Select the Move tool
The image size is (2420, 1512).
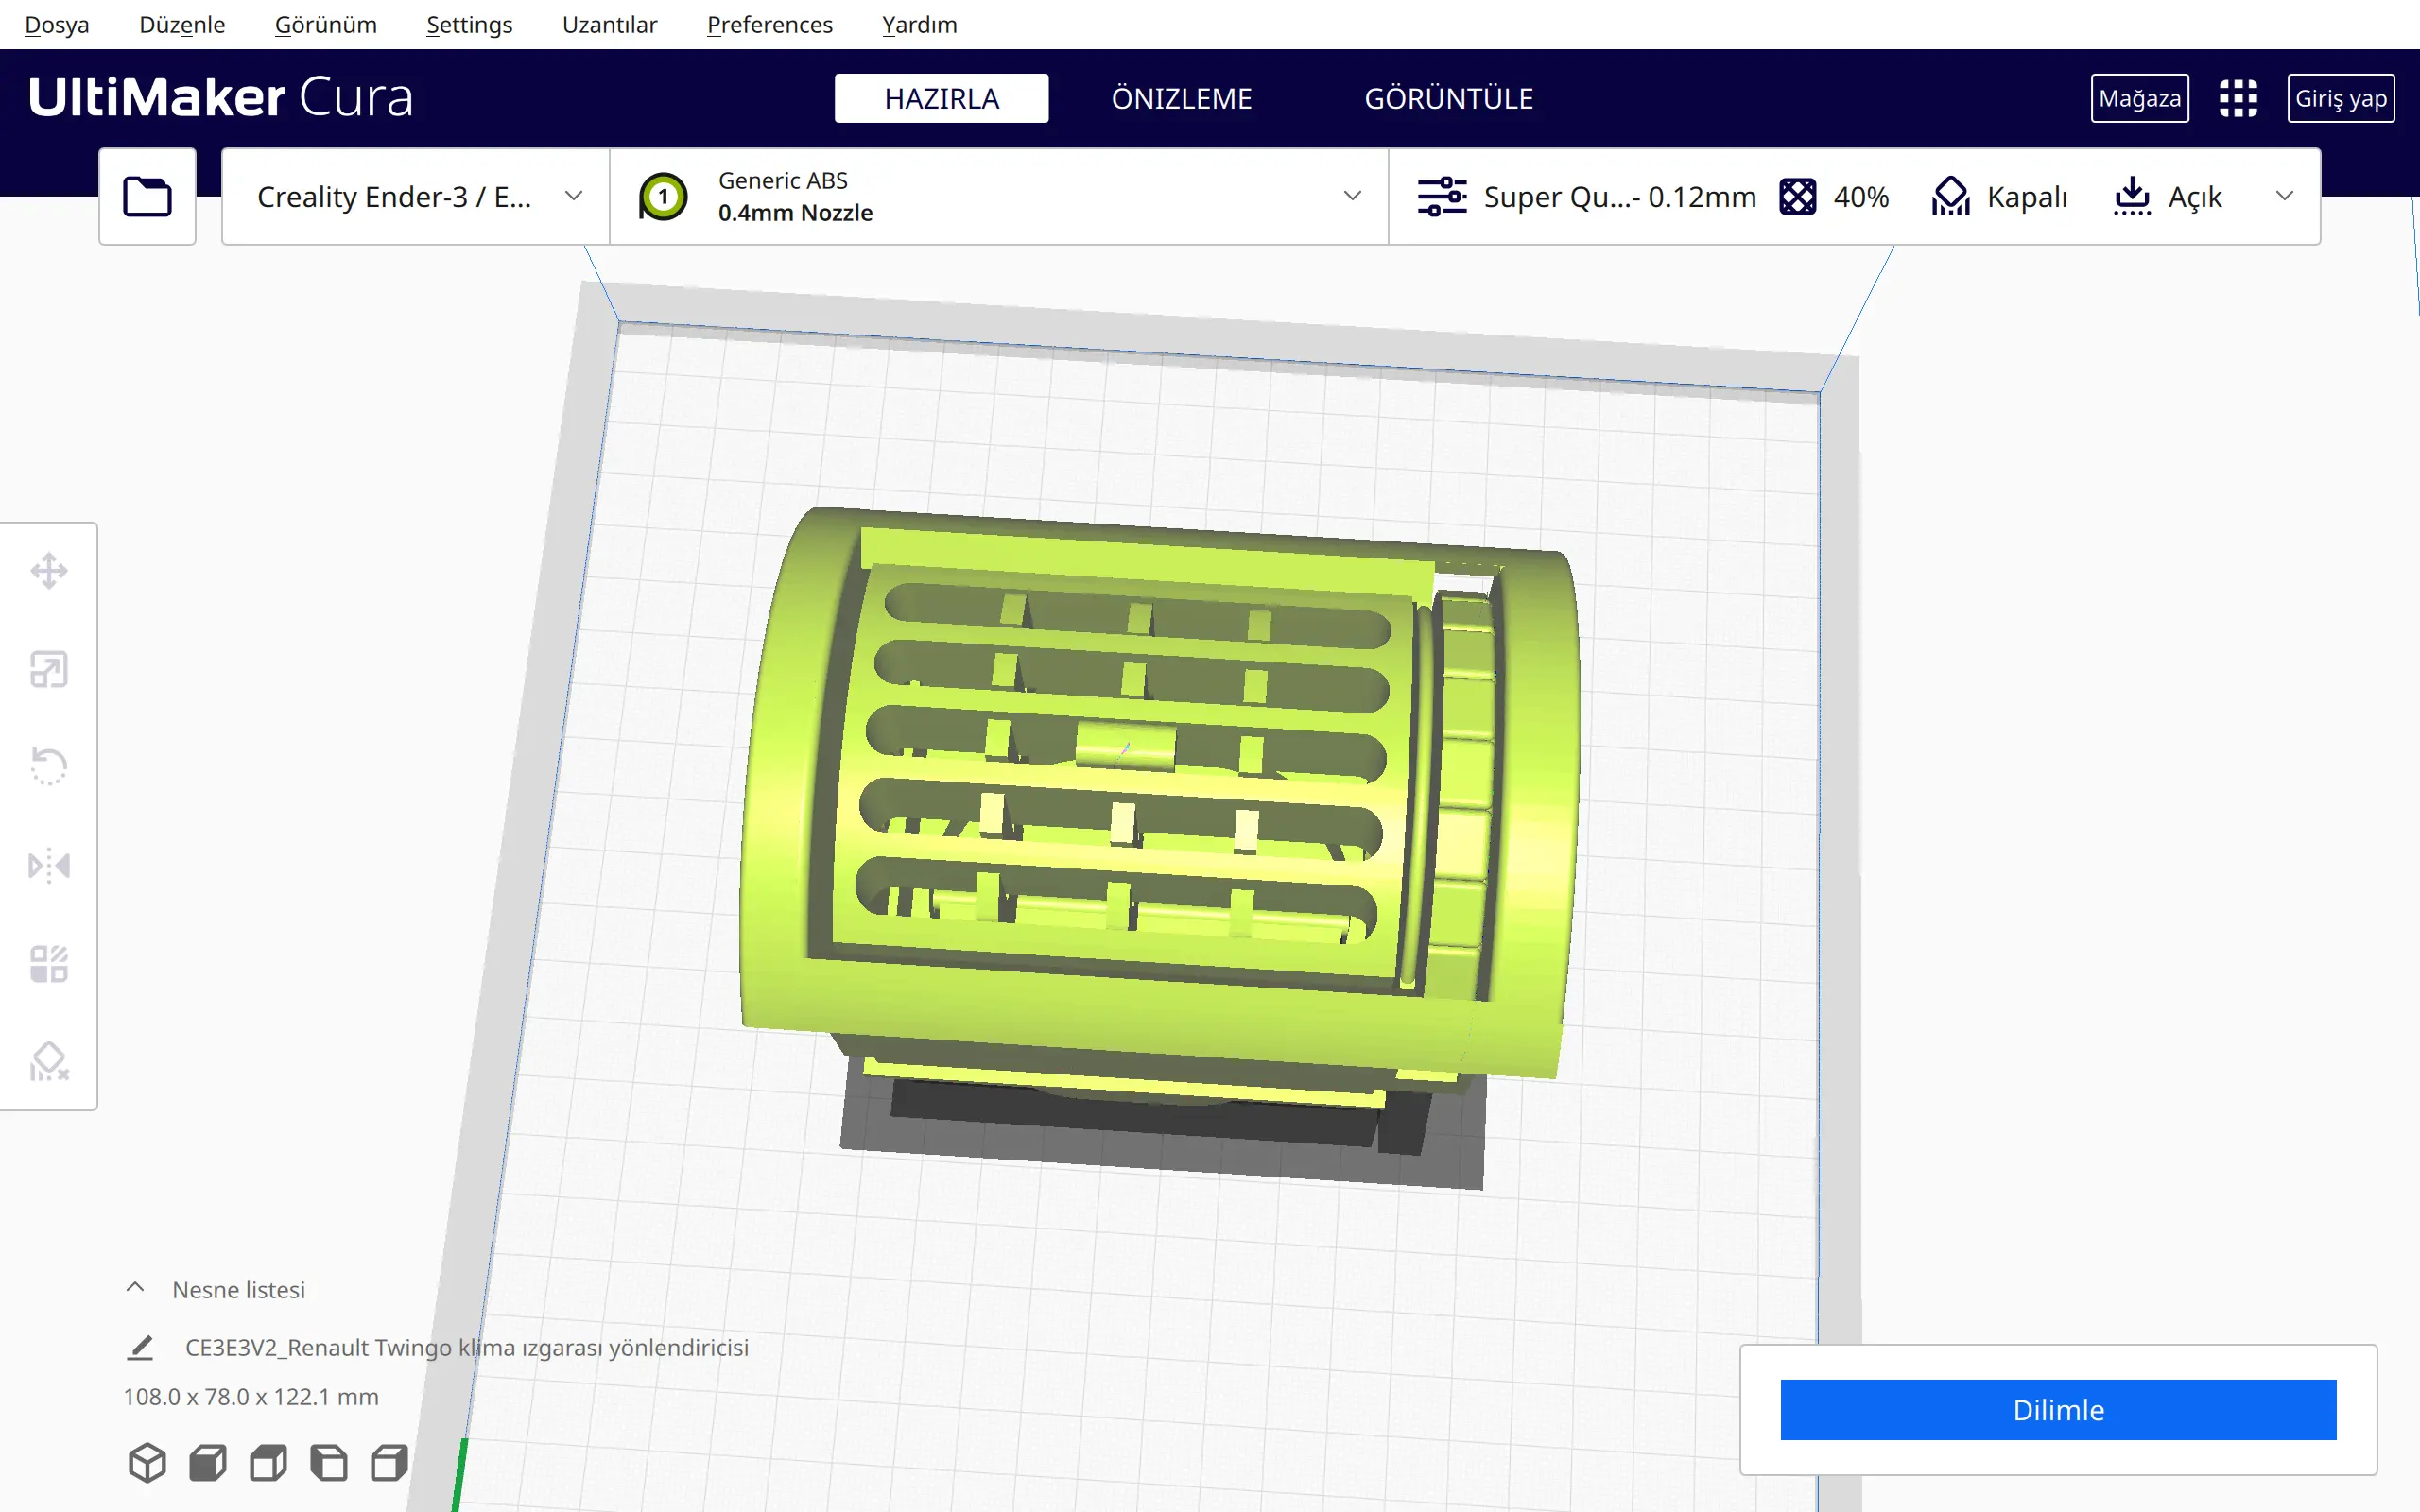(x=49, y=571)
